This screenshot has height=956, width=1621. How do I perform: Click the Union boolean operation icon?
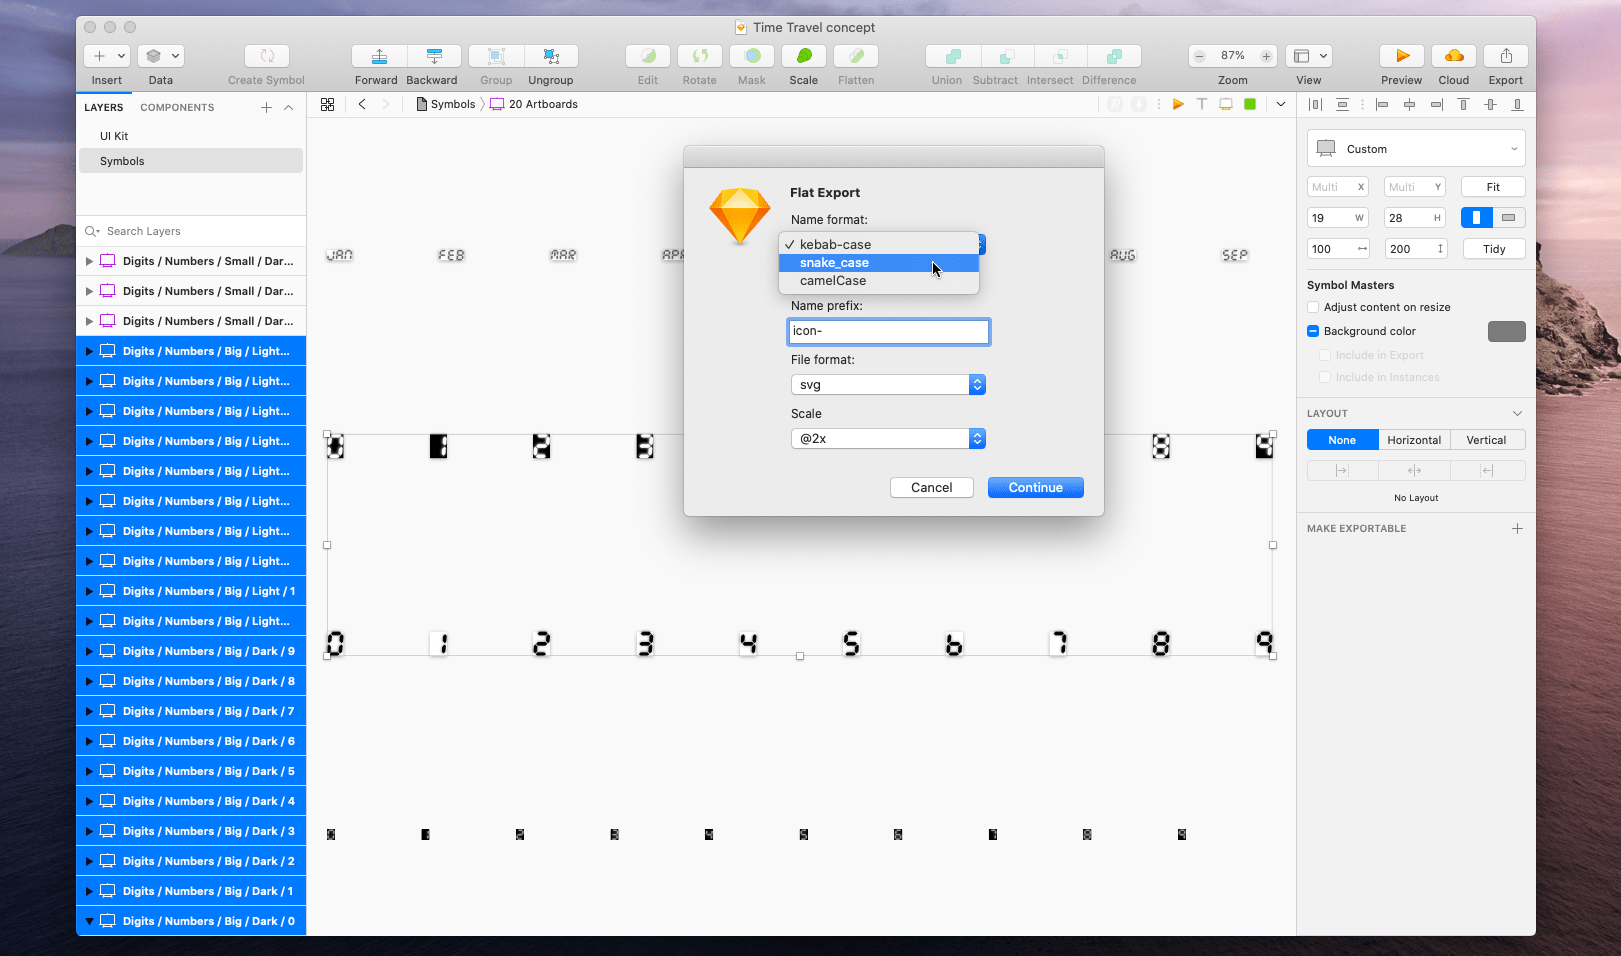(x=947, y=56)
